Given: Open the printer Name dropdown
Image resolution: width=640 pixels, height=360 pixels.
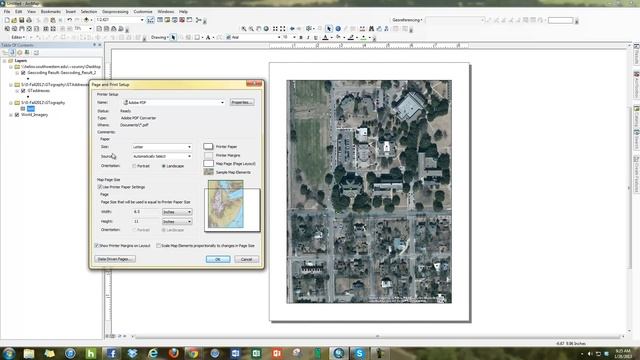Looking at the screenshot, I should pyautogui.click(x=222, y=102).
